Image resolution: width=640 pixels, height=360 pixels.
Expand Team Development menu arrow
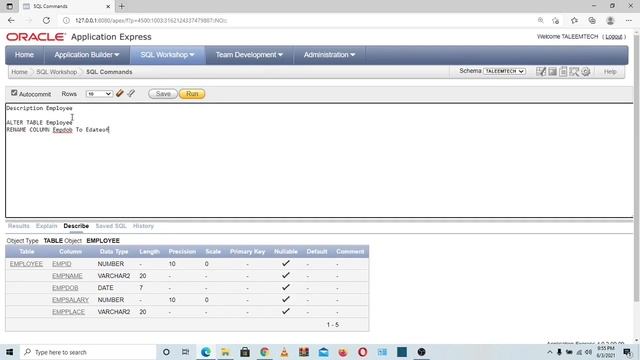[280, 55]
